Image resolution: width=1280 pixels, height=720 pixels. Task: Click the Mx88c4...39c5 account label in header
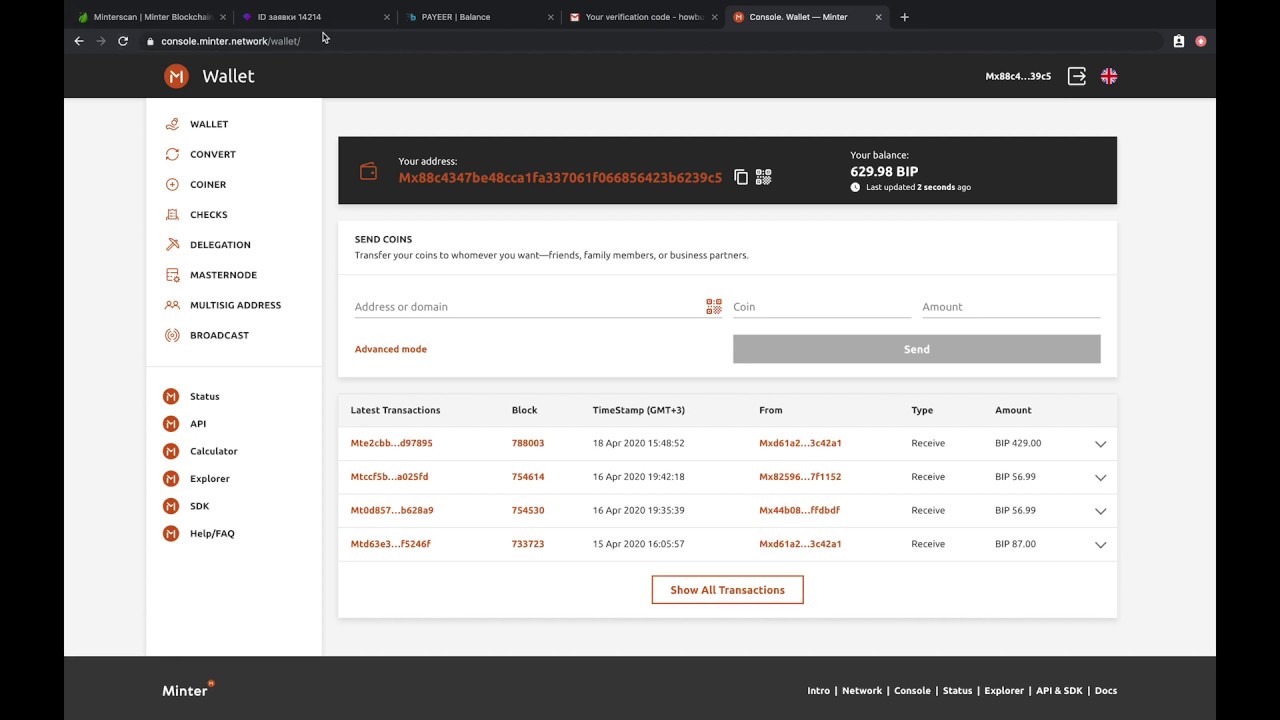tap(1018, 76)
